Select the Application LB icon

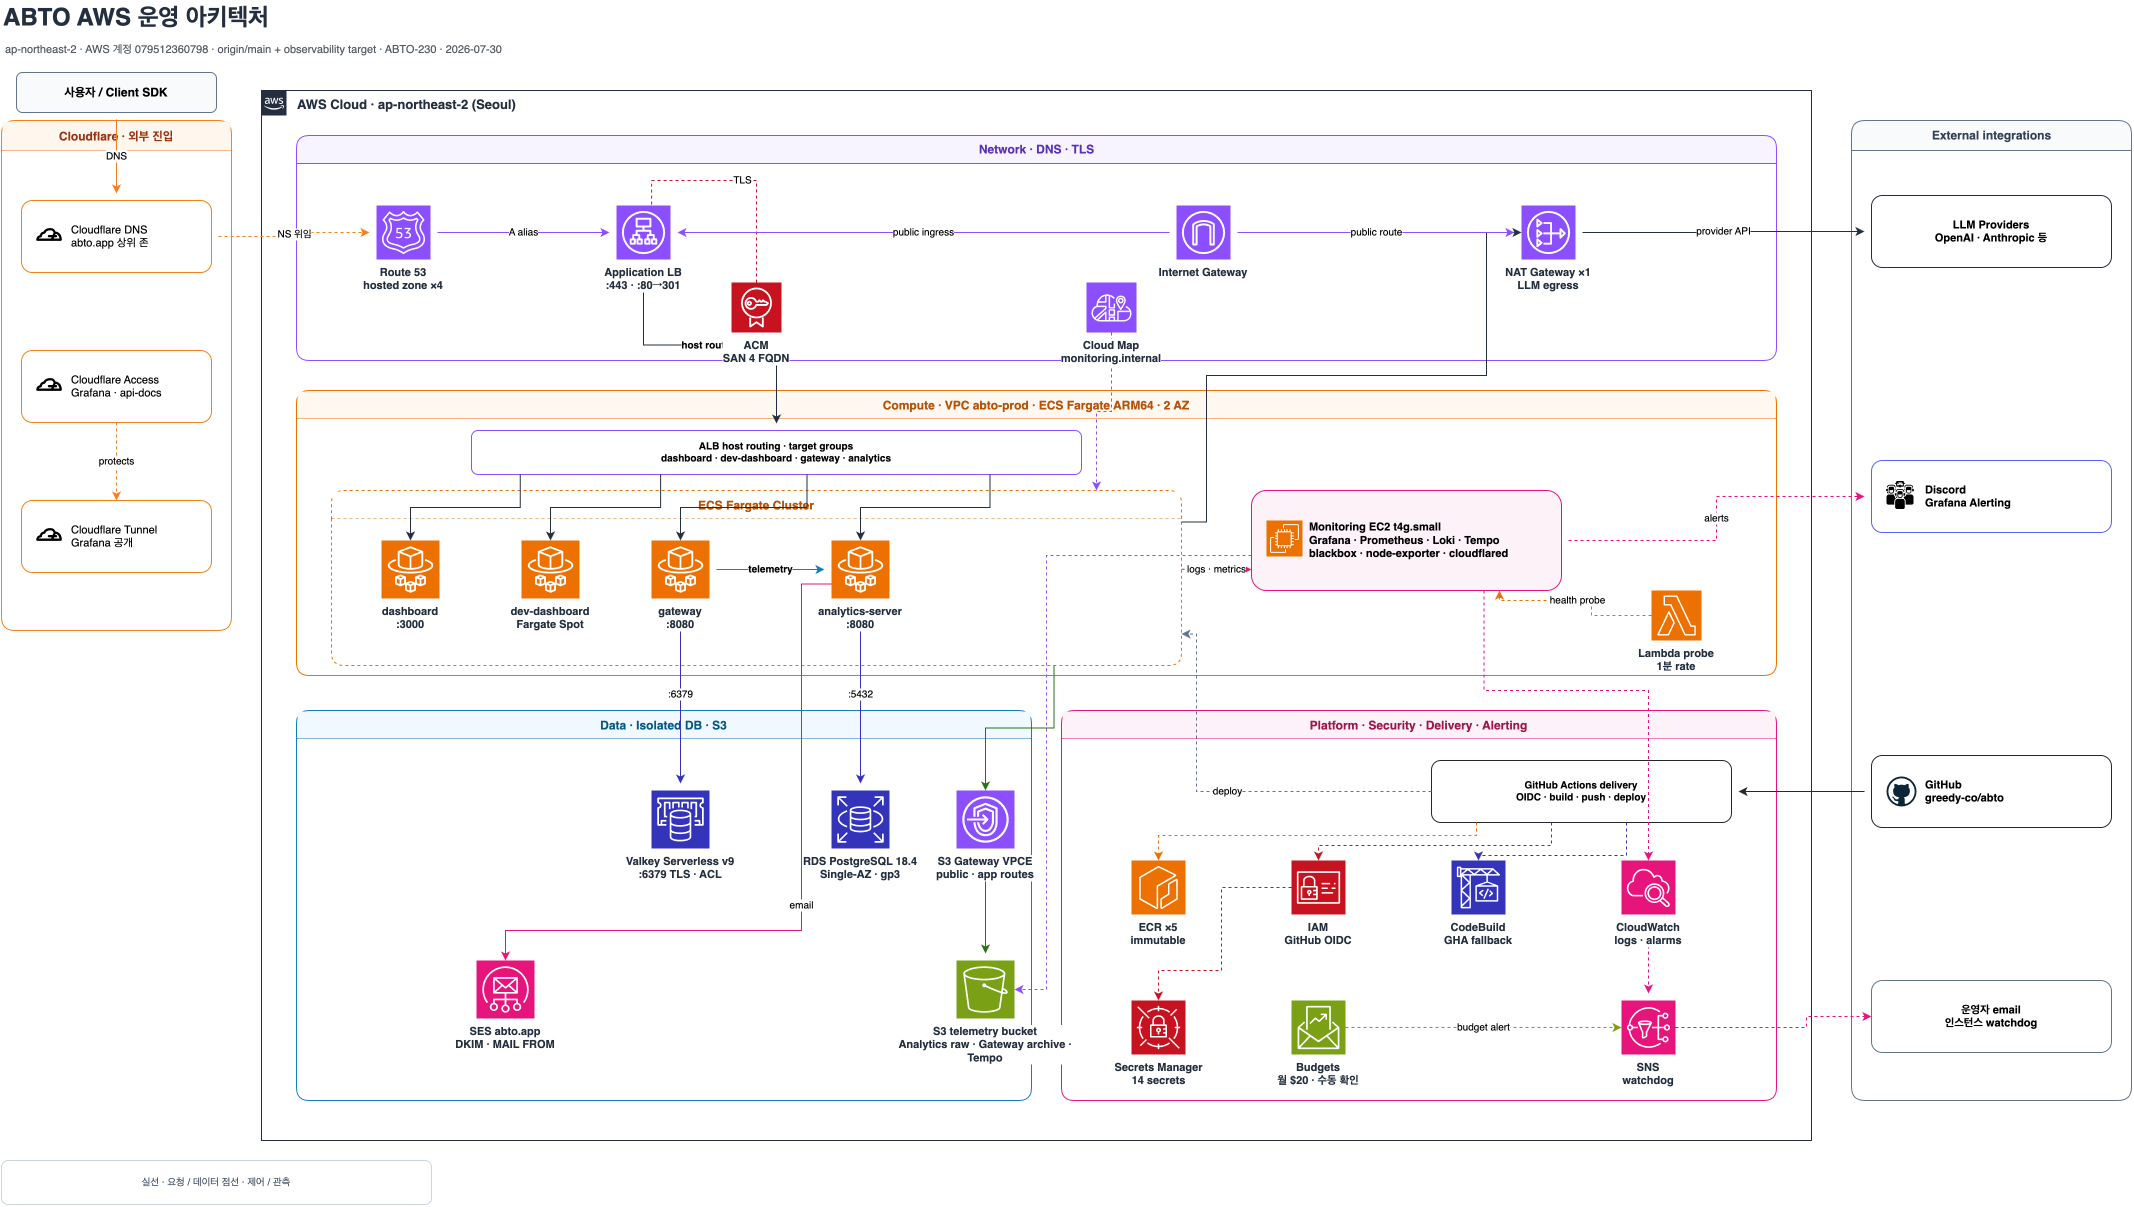[643, 233]
